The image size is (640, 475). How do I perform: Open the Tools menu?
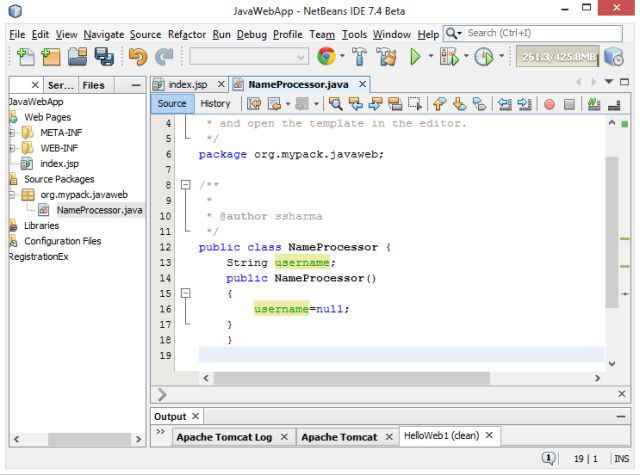(x=354, y=35)
